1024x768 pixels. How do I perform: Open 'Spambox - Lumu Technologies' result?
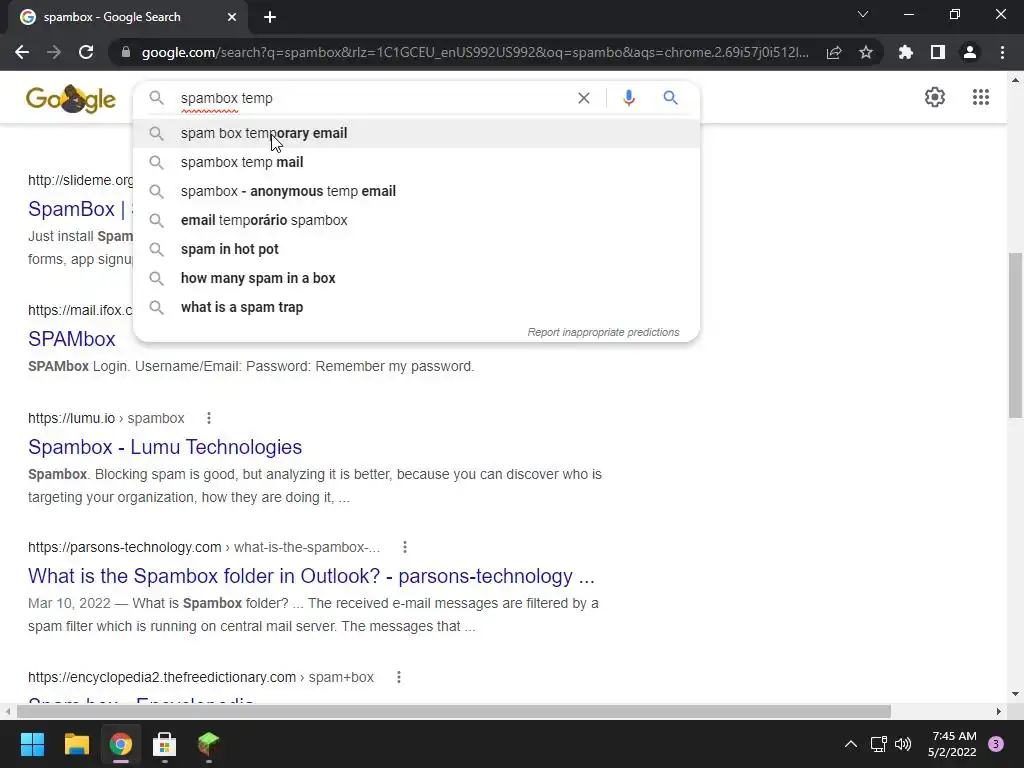tap(165, 447)
